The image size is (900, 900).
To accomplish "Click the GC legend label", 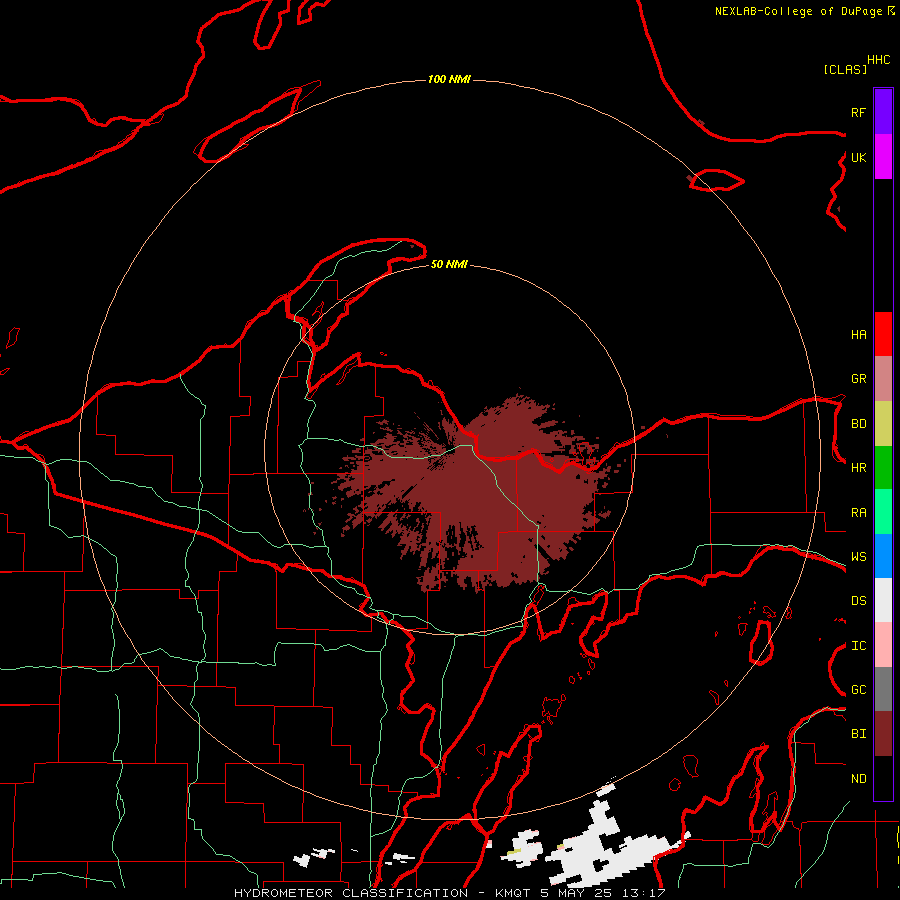I will 858,689.
